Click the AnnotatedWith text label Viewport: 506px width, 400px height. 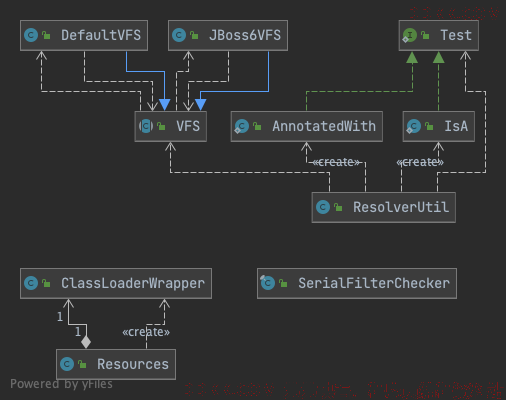tap(324, 126)
